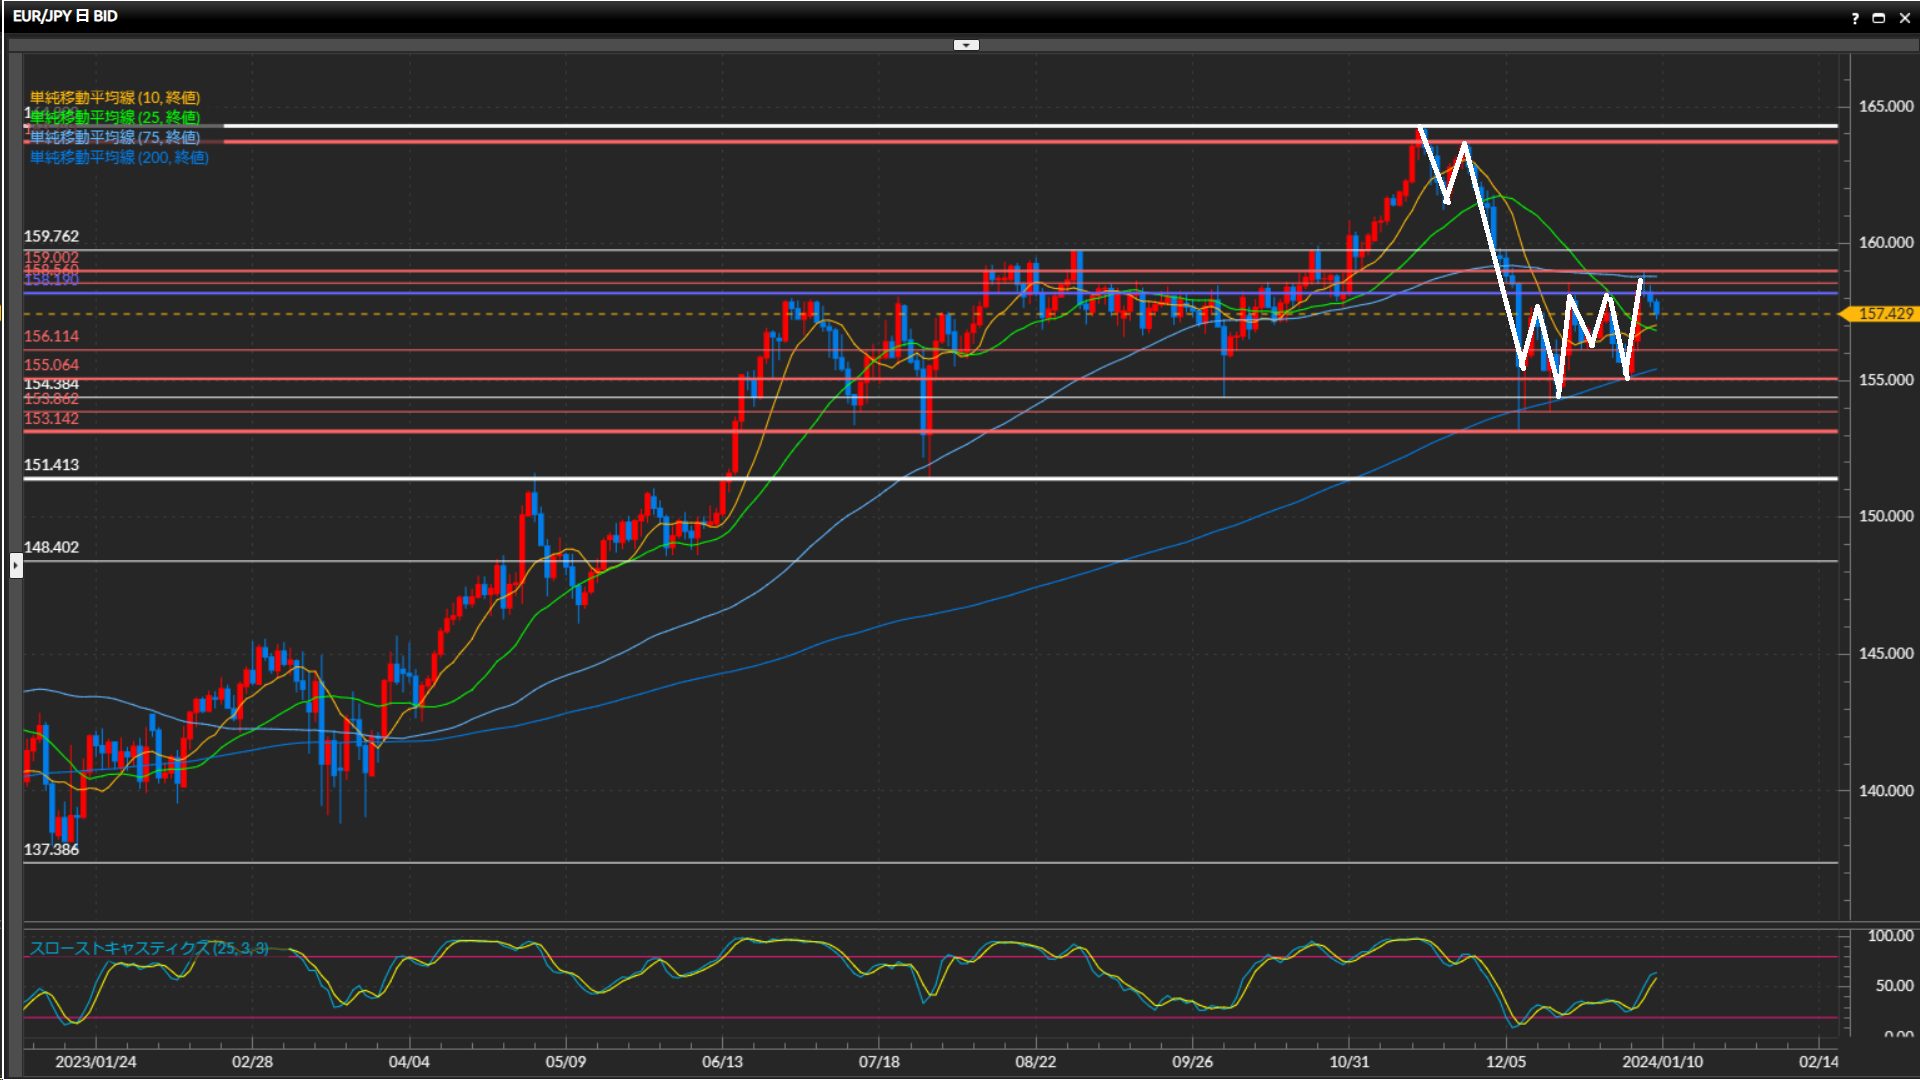Close the EUR/JPY chart window
This screenshot has width=1920, height=1080.
(1904, 18)
